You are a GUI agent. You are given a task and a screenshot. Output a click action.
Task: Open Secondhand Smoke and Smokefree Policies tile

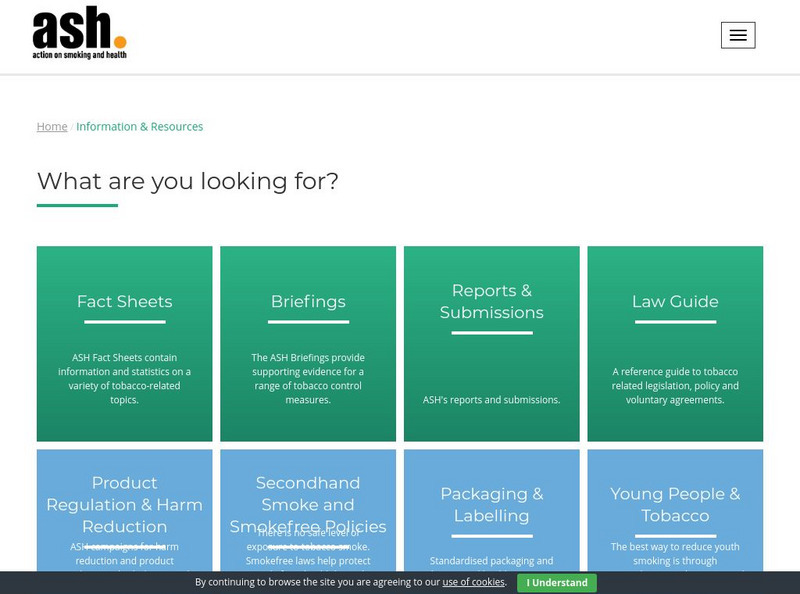308,510
